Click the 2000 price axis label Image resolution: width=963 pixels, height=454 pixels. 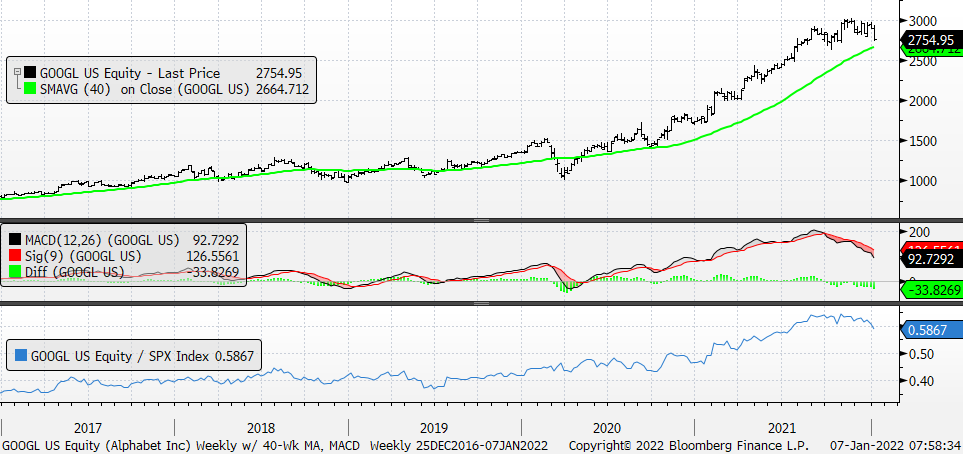922,101
